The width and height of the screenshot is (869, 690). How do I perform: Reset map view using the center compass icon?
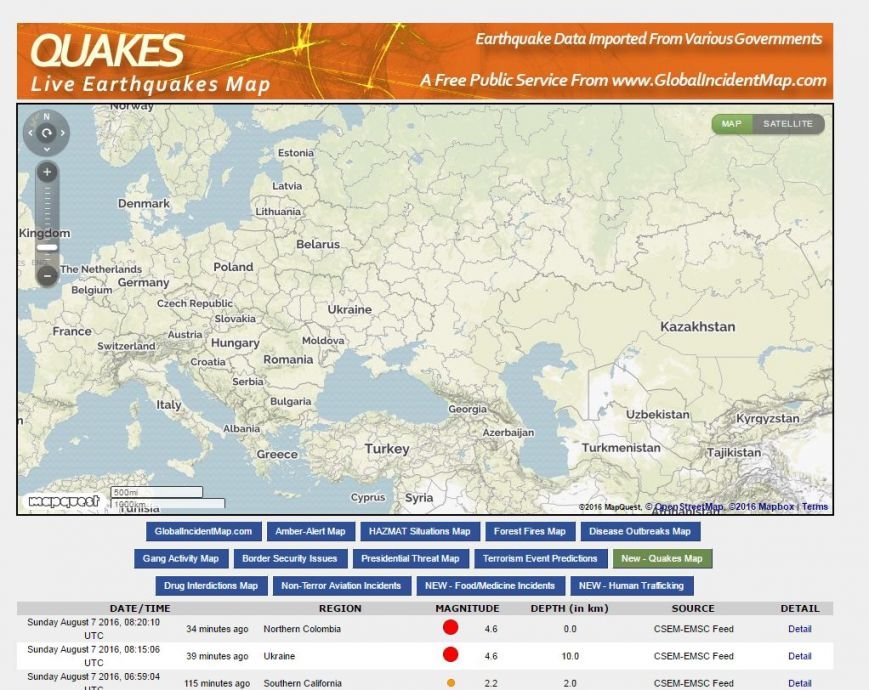click(x=47, y=133)
